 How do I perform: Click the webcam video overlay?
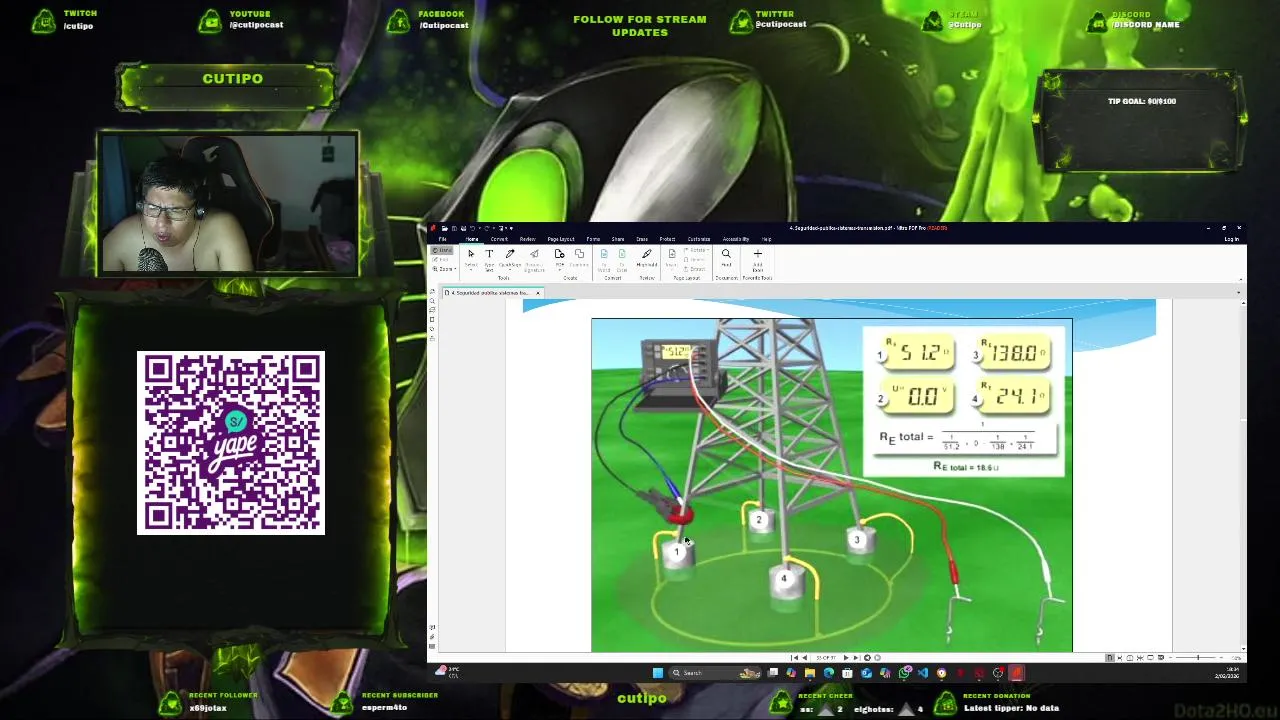(228, 204)
